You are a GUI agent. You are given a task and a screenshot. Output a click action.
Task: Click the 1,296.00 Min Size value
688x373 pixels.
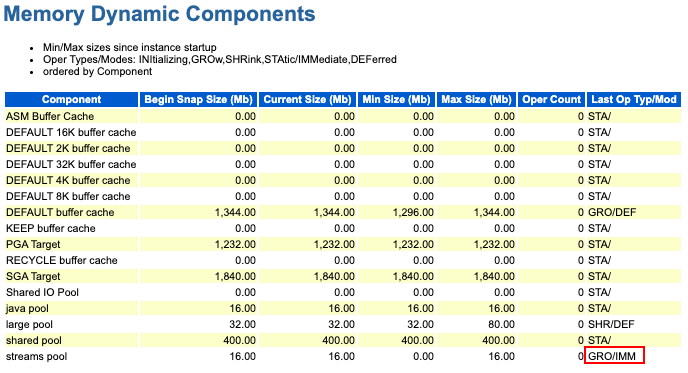(413, 212)
